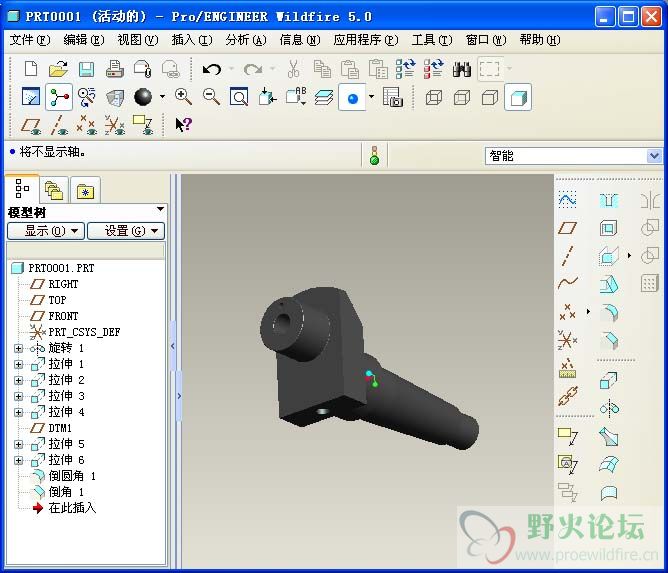The image size is (668, 573).
Task: Toggle coordinate system display
Action: click(x=115, y=125)
